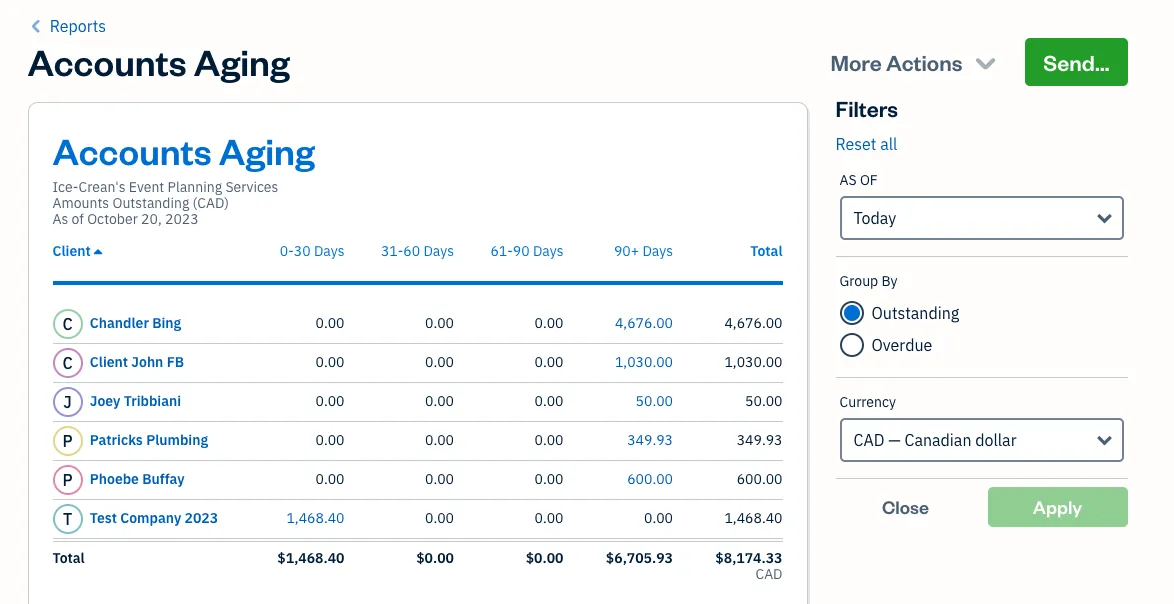Open Chandler Bing's 4,676.00 overdue amount
The width and height of the screenshot is (1174, 604).
tap(643, 323)
